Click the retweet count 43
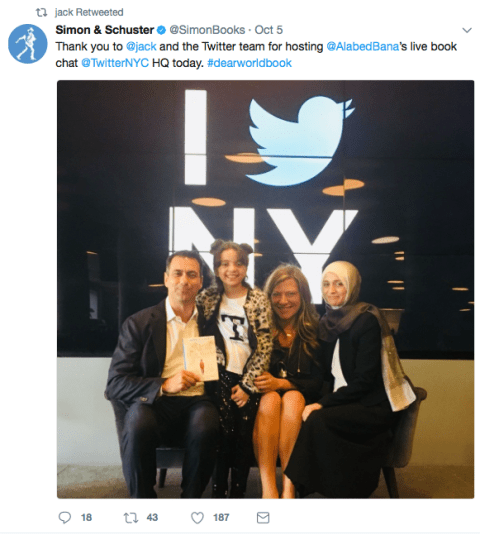The height and width of the screenshot is (535, 480). pos(152,518)
